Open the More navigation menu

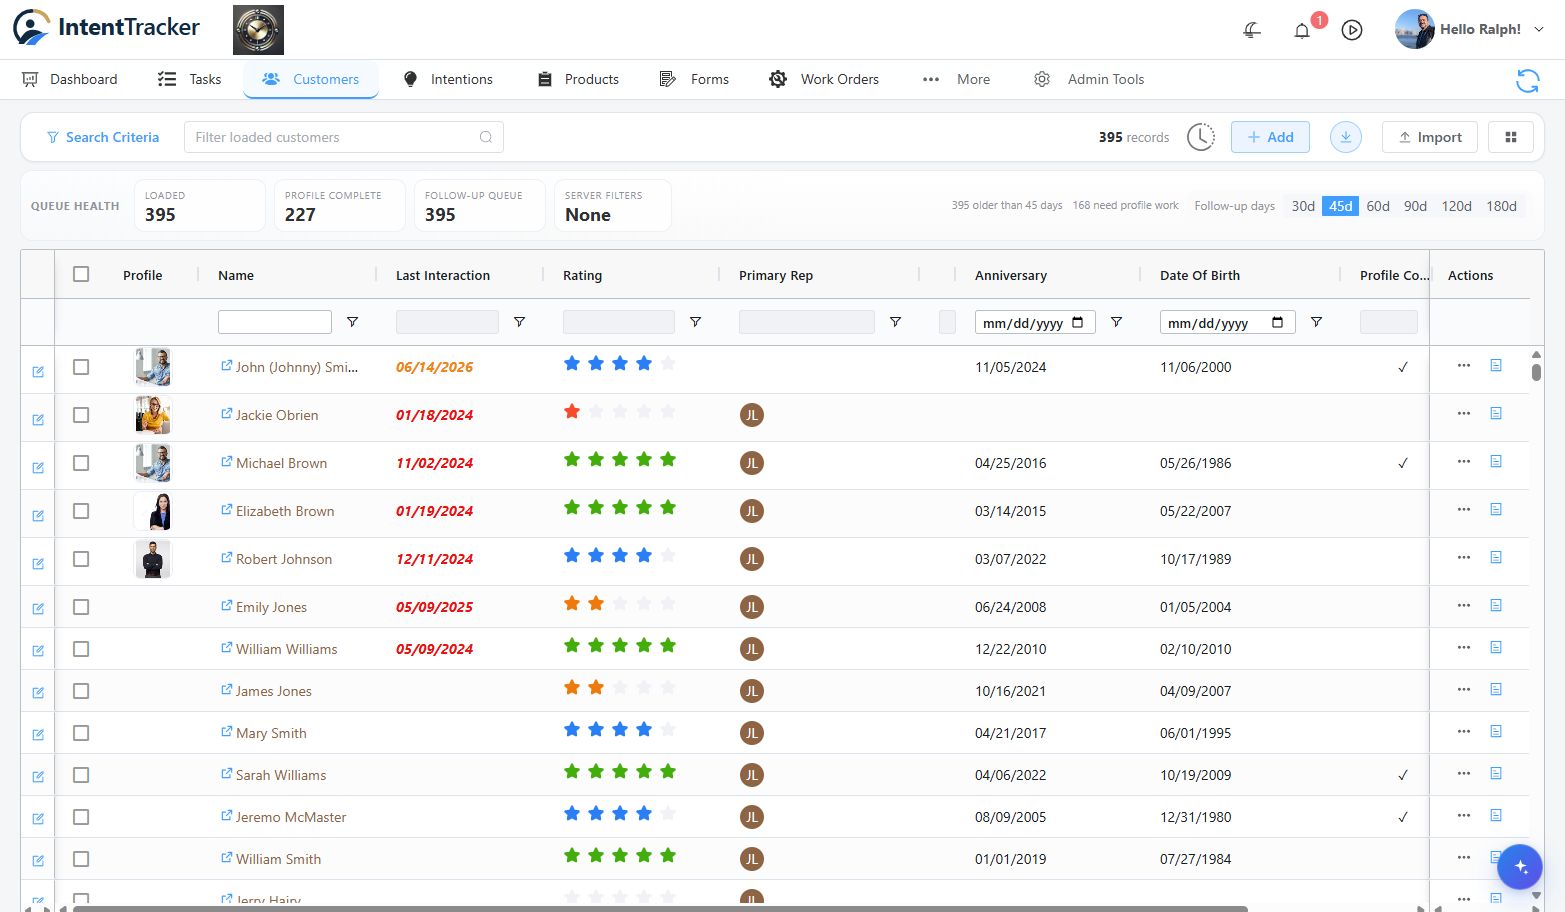956,79
